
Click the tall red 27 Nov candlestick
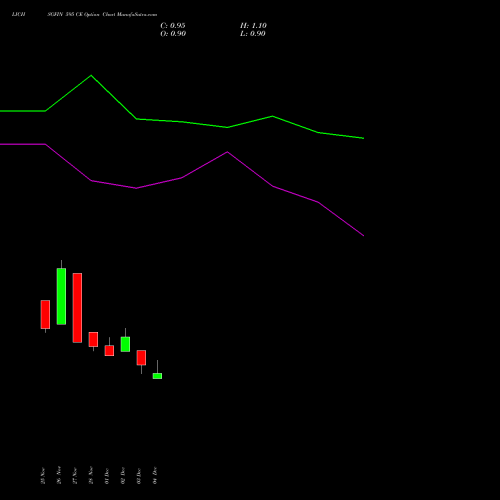[77, 308]
